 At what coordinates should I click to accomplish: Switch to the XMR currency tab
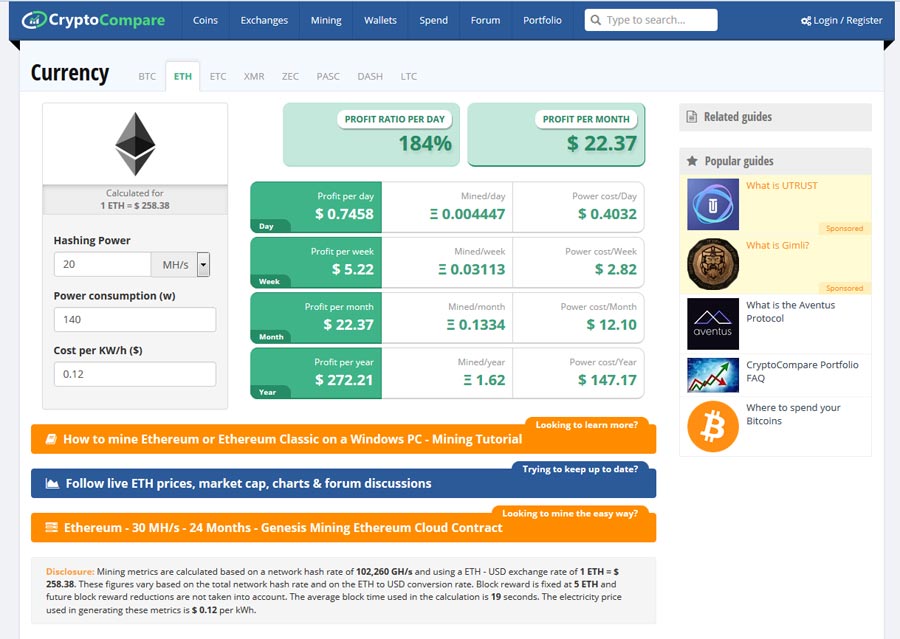(x=254, y=76)
